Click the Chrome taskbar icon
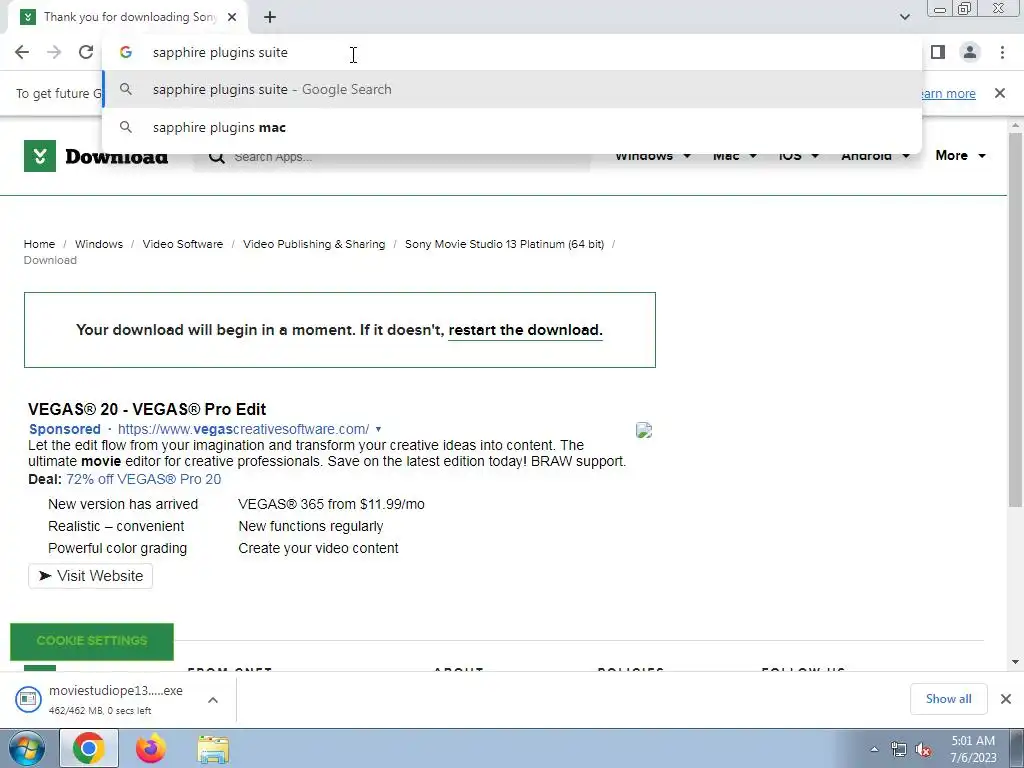Viewport: 1024px width, 768px height. pos(89,748)
